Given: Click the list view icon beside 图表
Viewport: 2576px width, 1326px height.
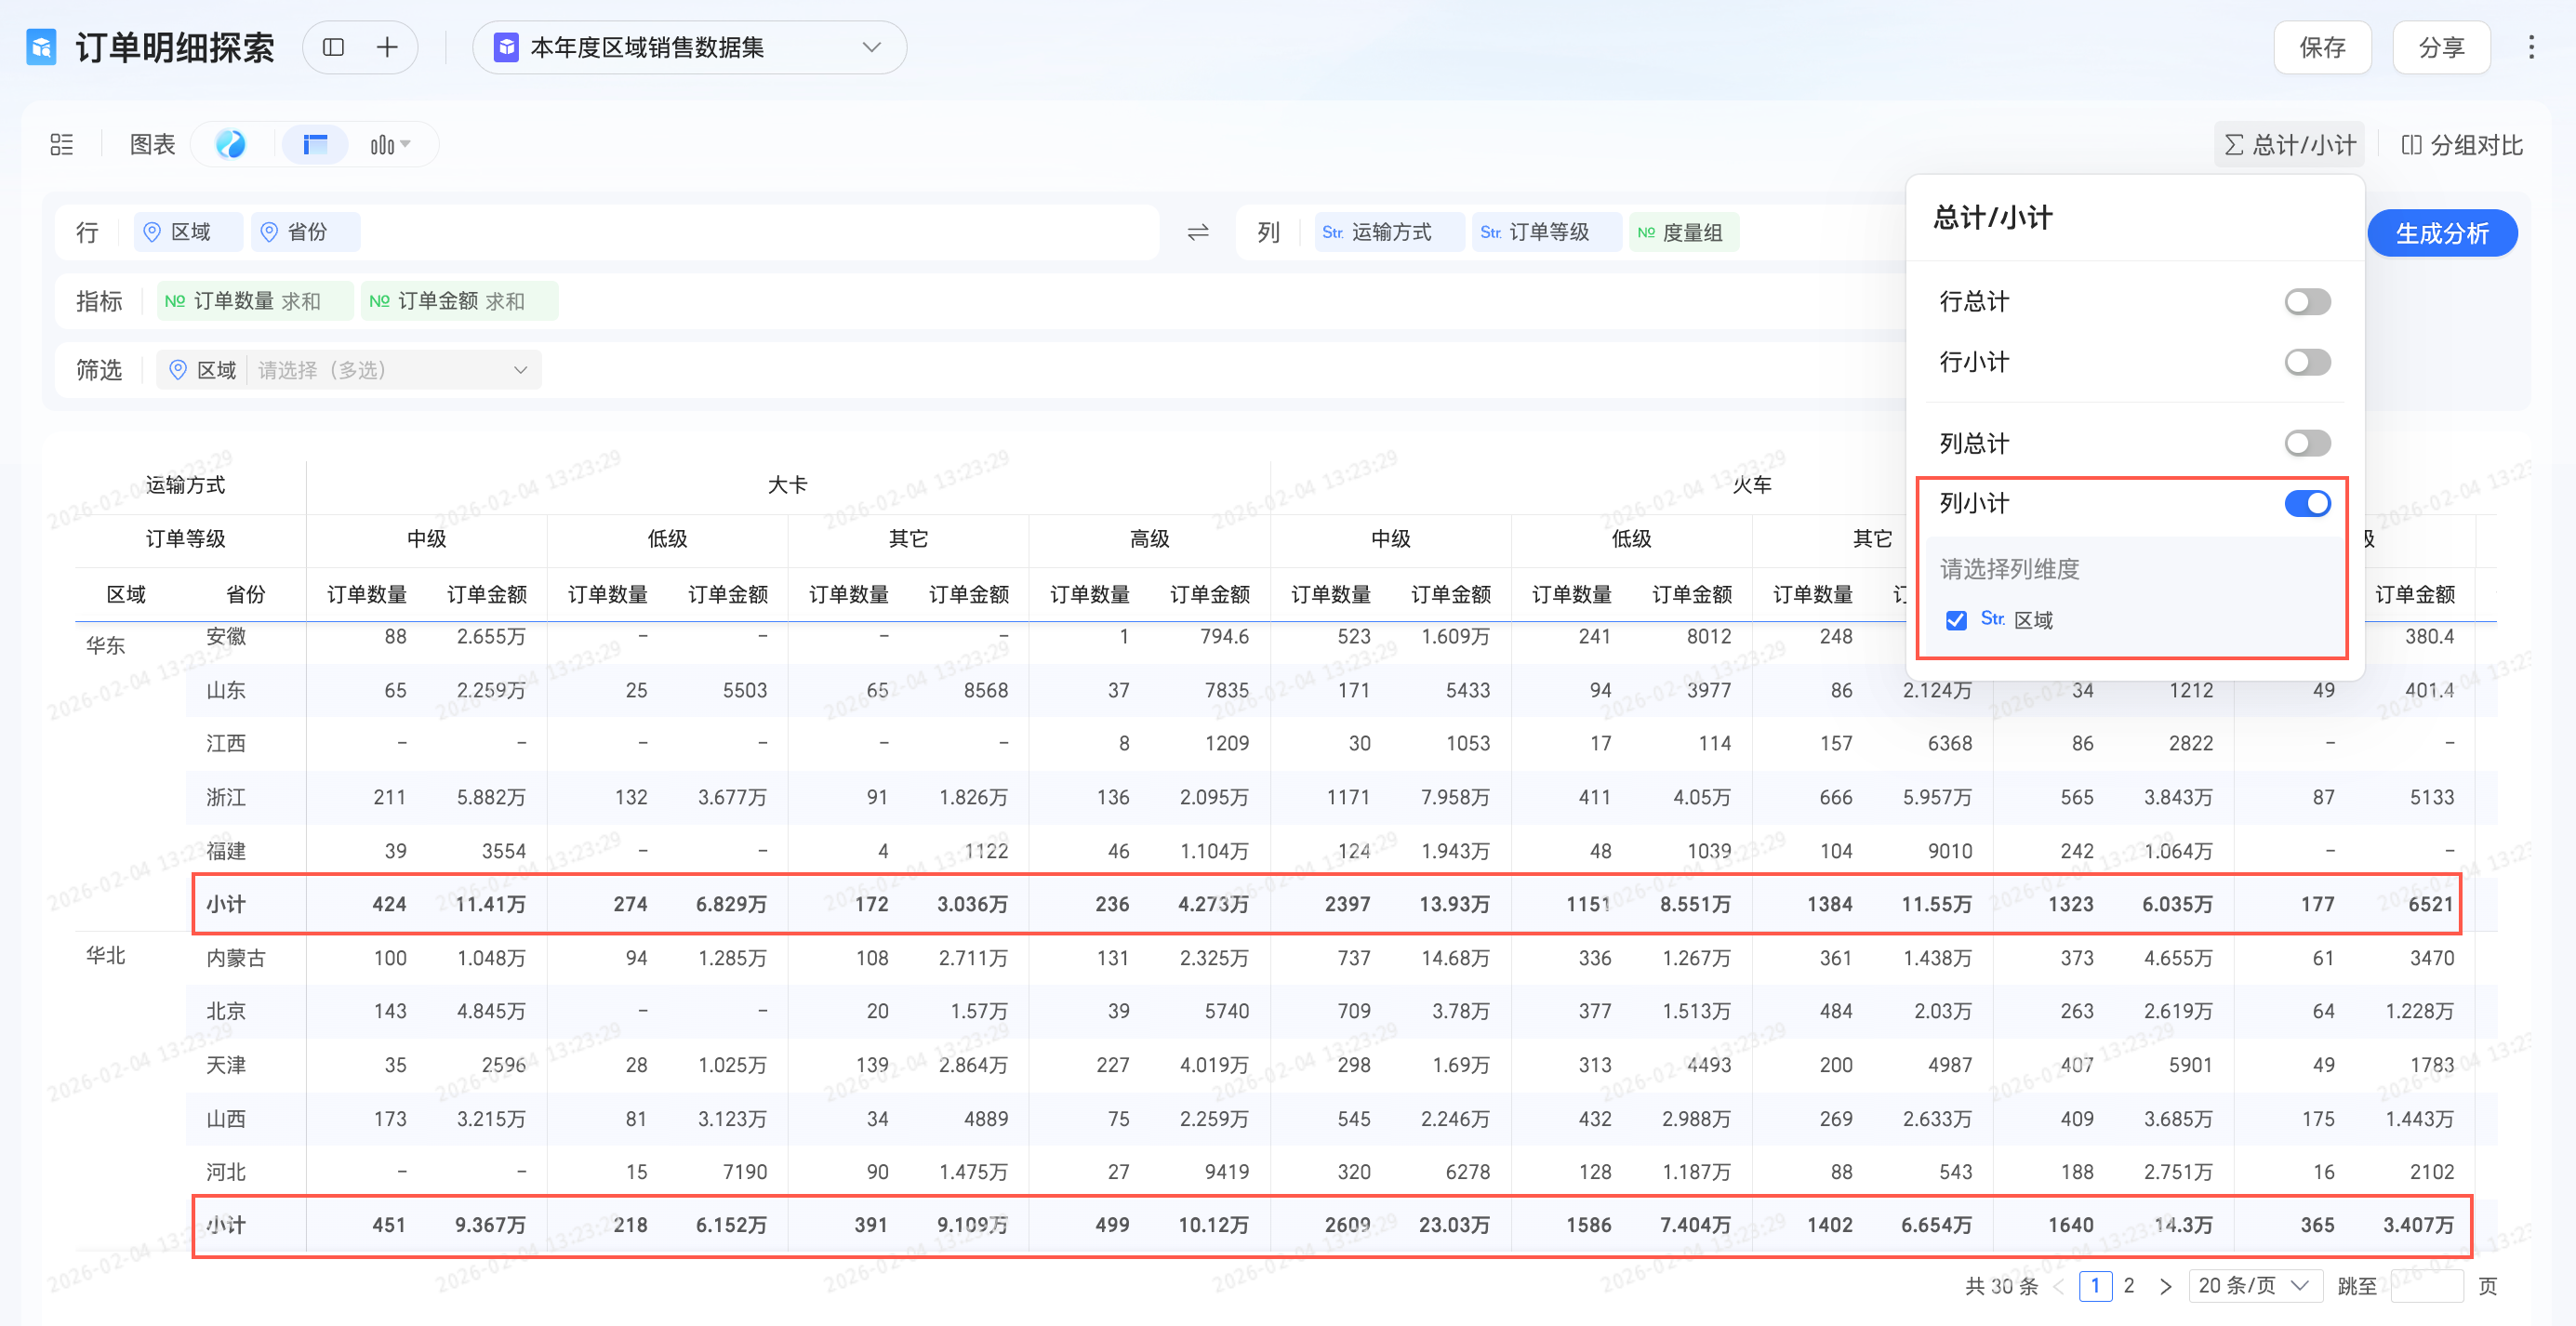Looking at the screenshot, I should coord(62,145).
